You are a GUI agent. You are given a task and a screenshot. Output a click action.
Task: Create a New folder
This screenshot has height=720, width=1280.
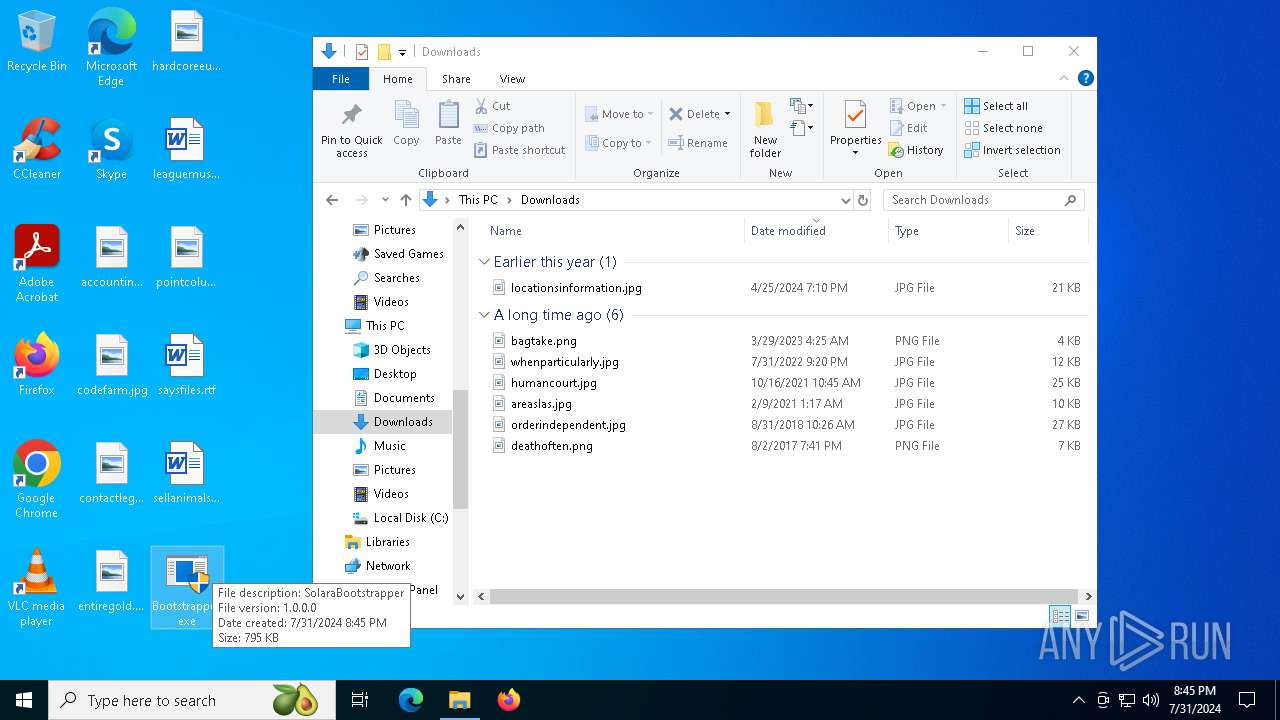tap(765, 129)
